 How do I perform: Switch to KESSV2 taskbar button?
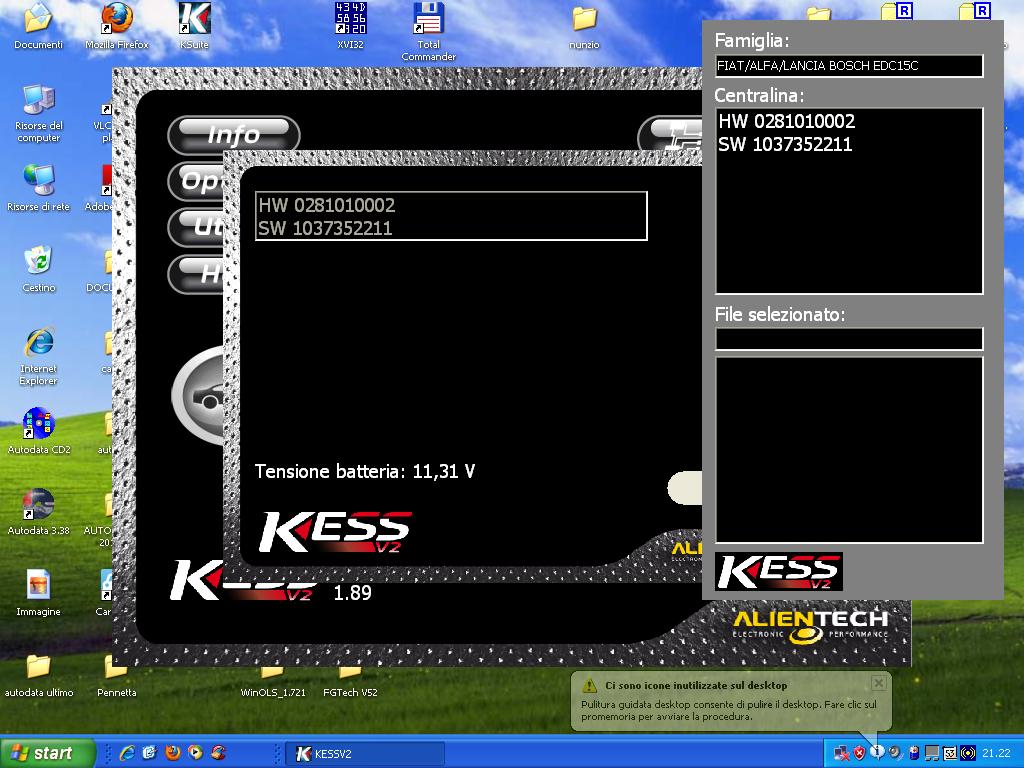click(365, 754)
